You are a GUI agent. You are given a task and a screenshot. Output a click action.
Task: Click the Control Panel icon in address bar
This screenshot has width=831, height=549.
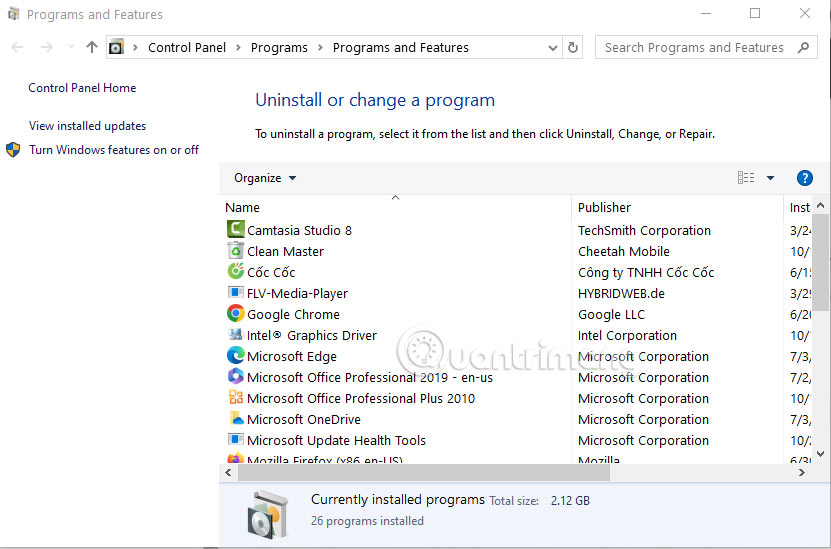(x=116, y=48)
